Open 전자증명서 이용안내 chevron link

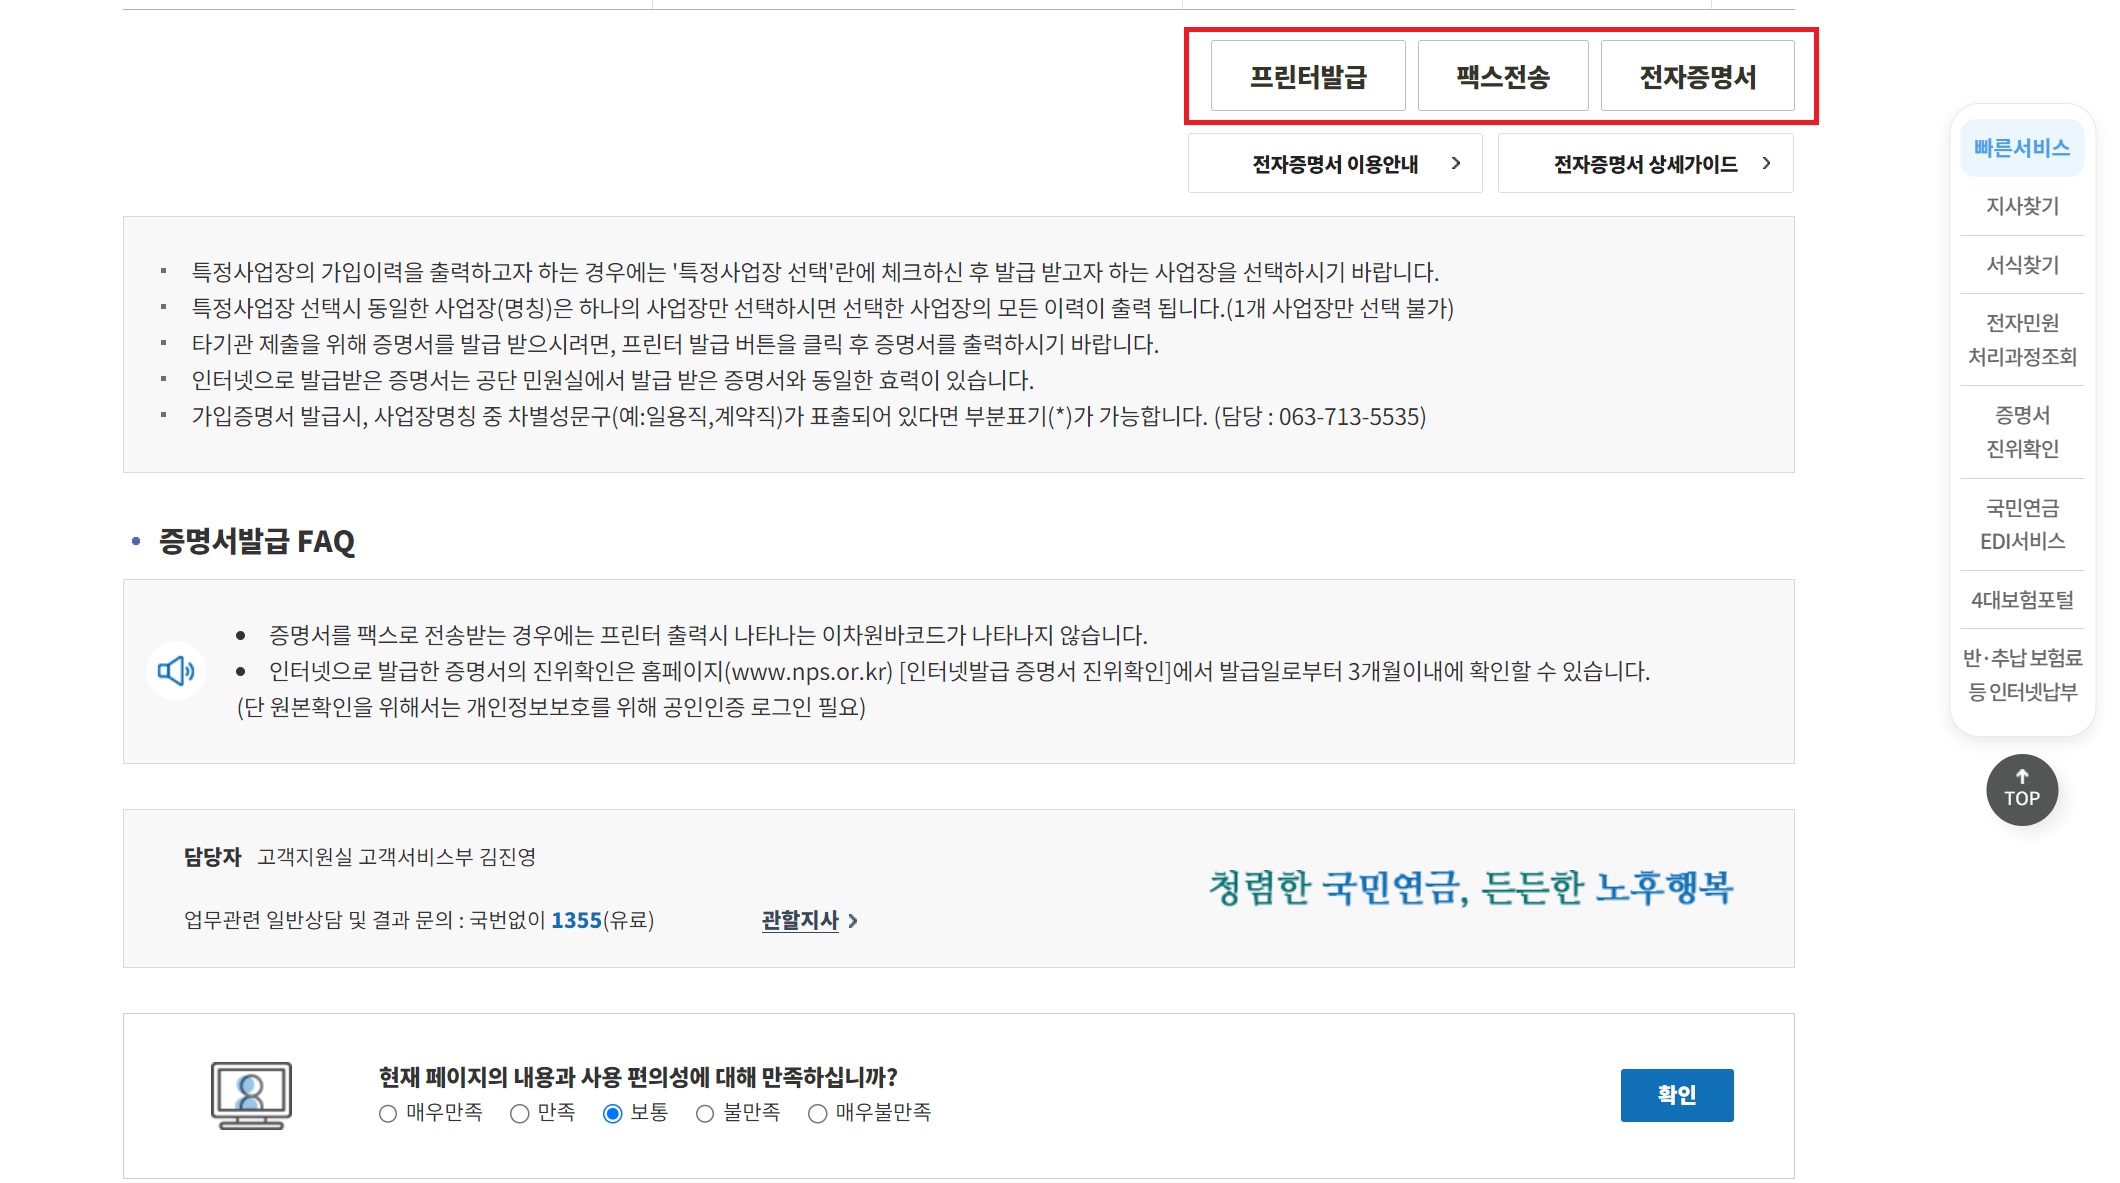[x=1335, y=164]
